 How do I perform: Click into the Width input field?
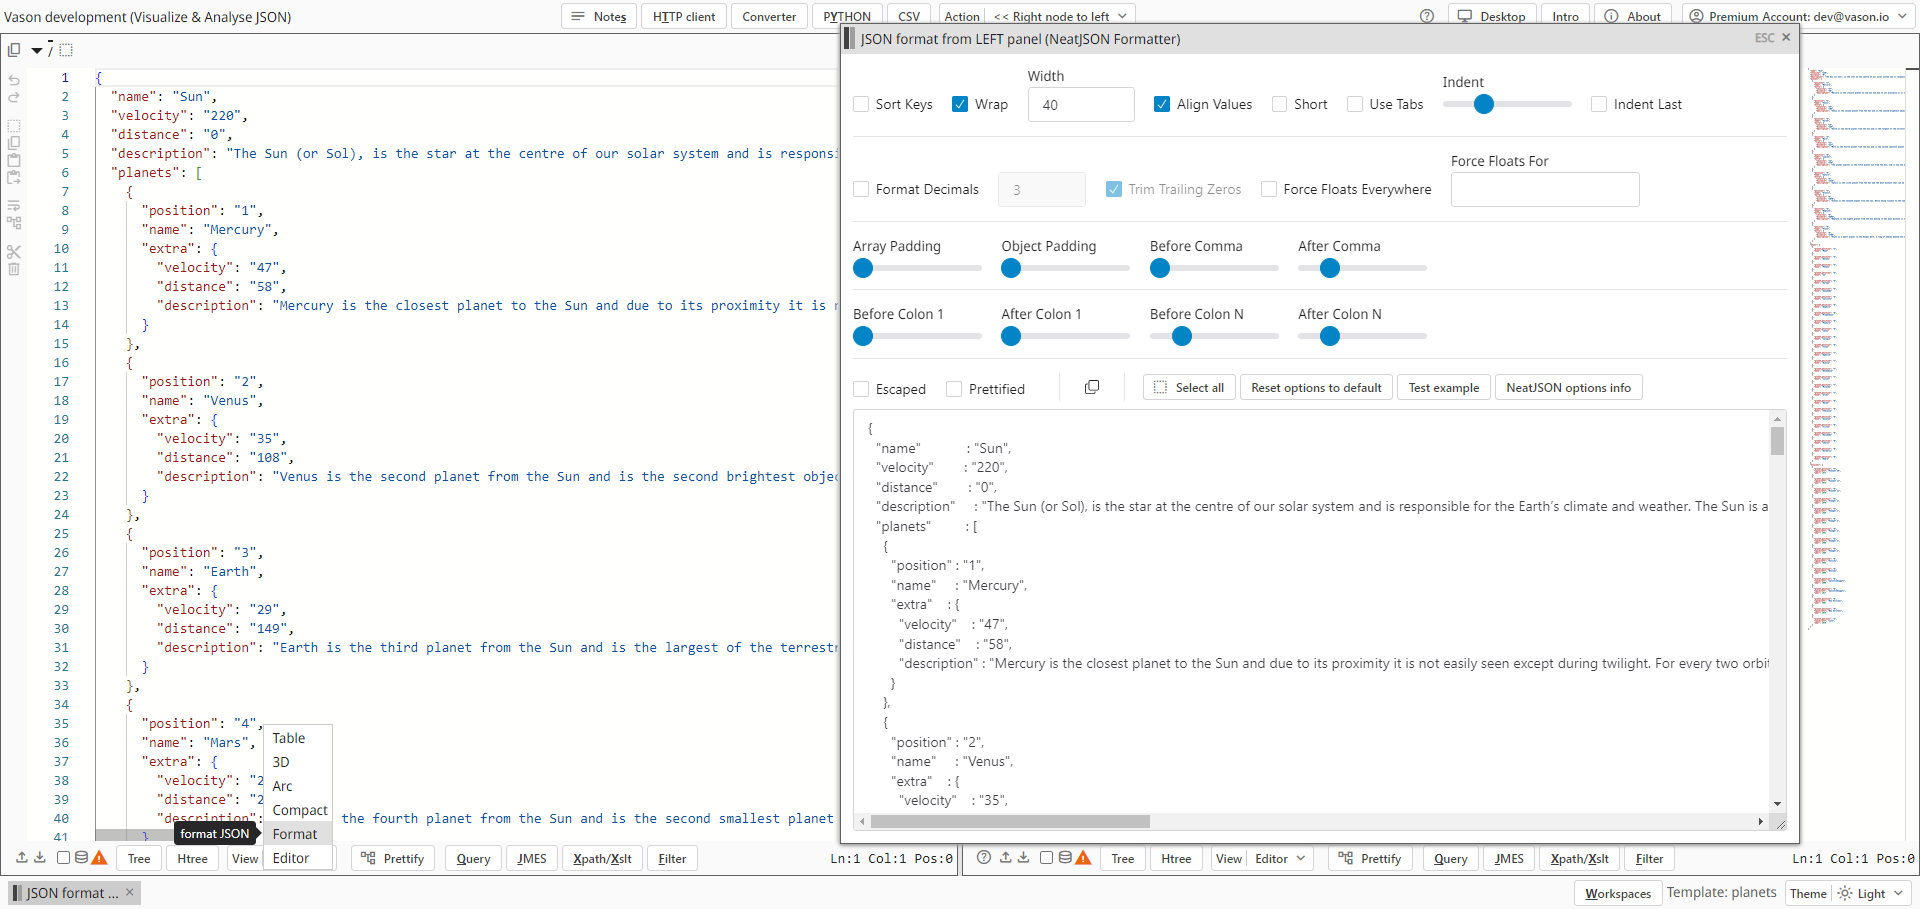(1080, 105)
